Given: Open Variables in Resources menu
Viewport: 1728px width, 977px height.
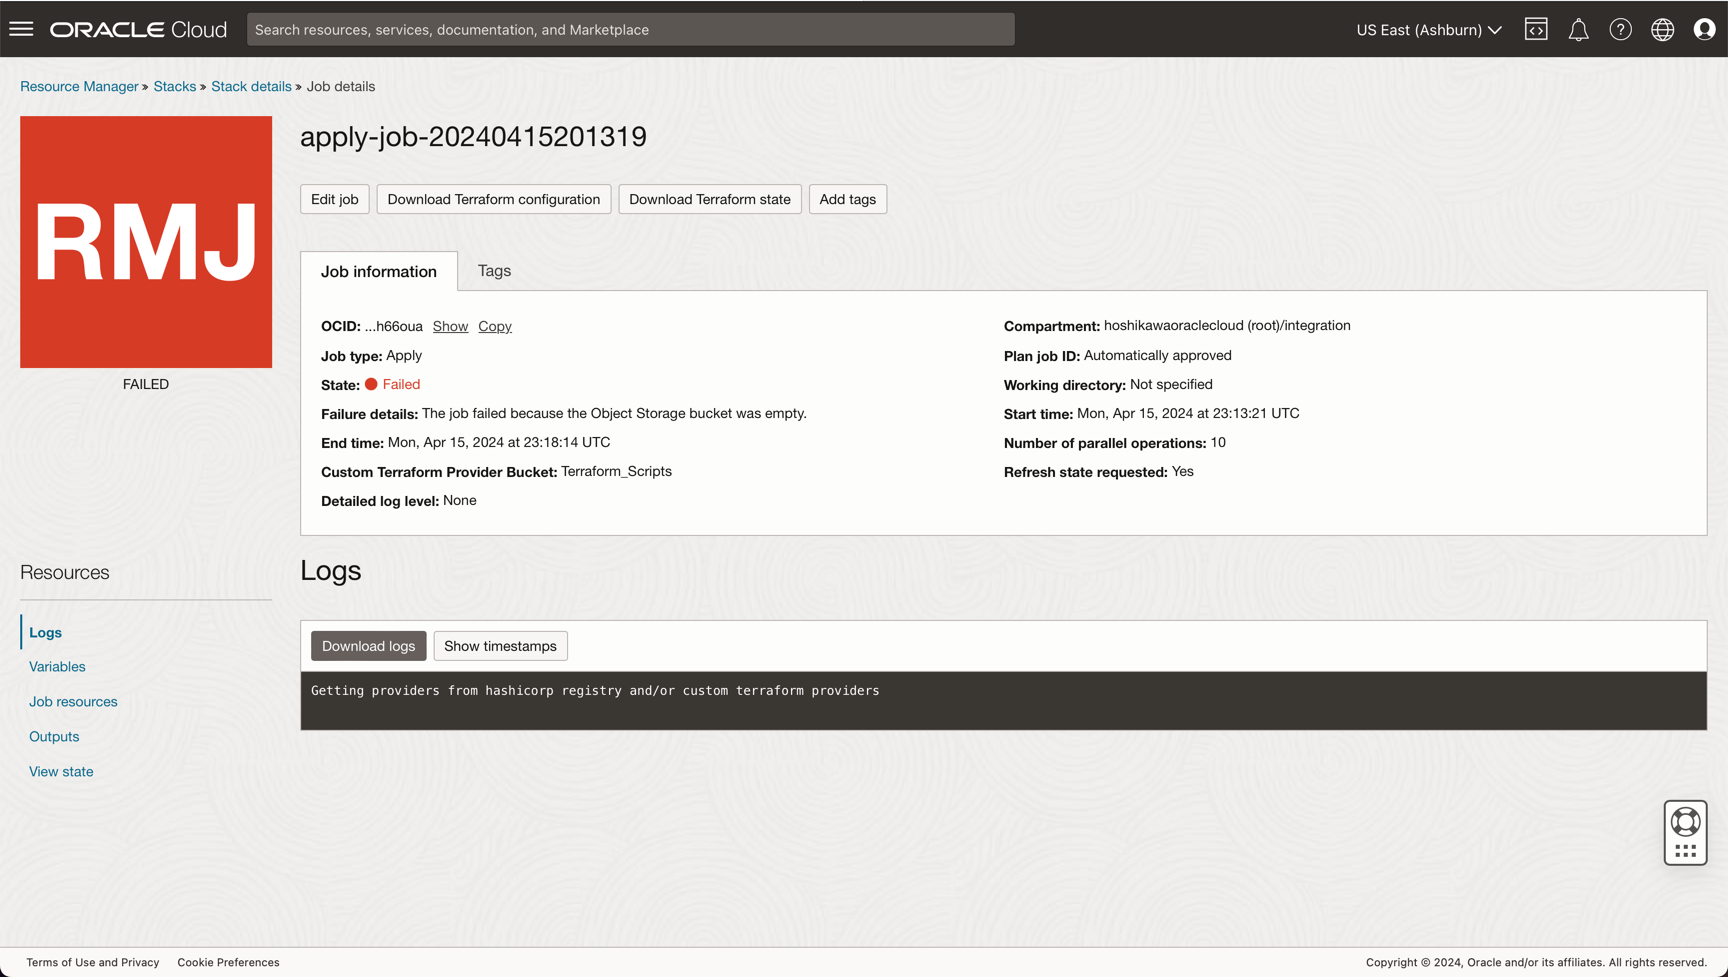Looking at the screenshot, I should tap(57, 667).
